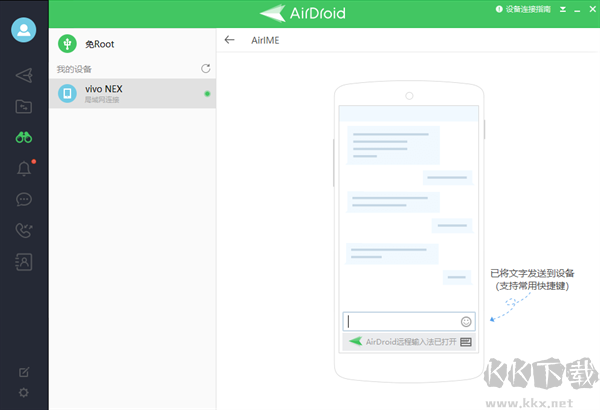
Task: Select the remote control binoculars icon
Action: pyautogui.click(x=24, y=137)
